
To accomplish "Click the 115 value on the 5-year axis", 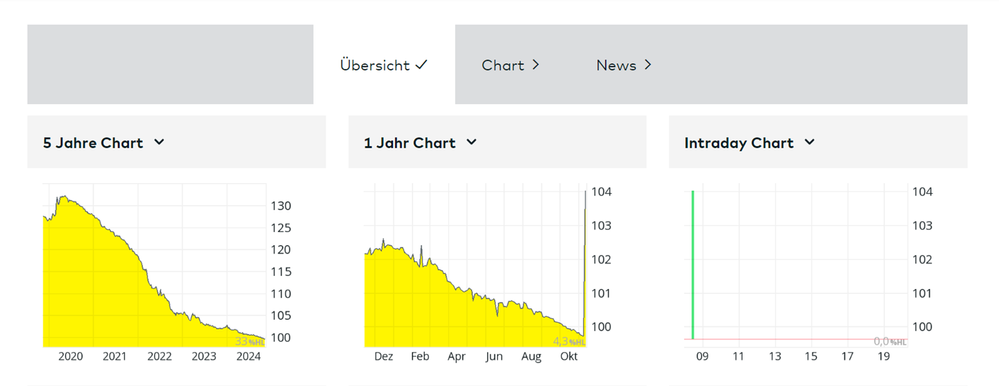I will [282, 272].
